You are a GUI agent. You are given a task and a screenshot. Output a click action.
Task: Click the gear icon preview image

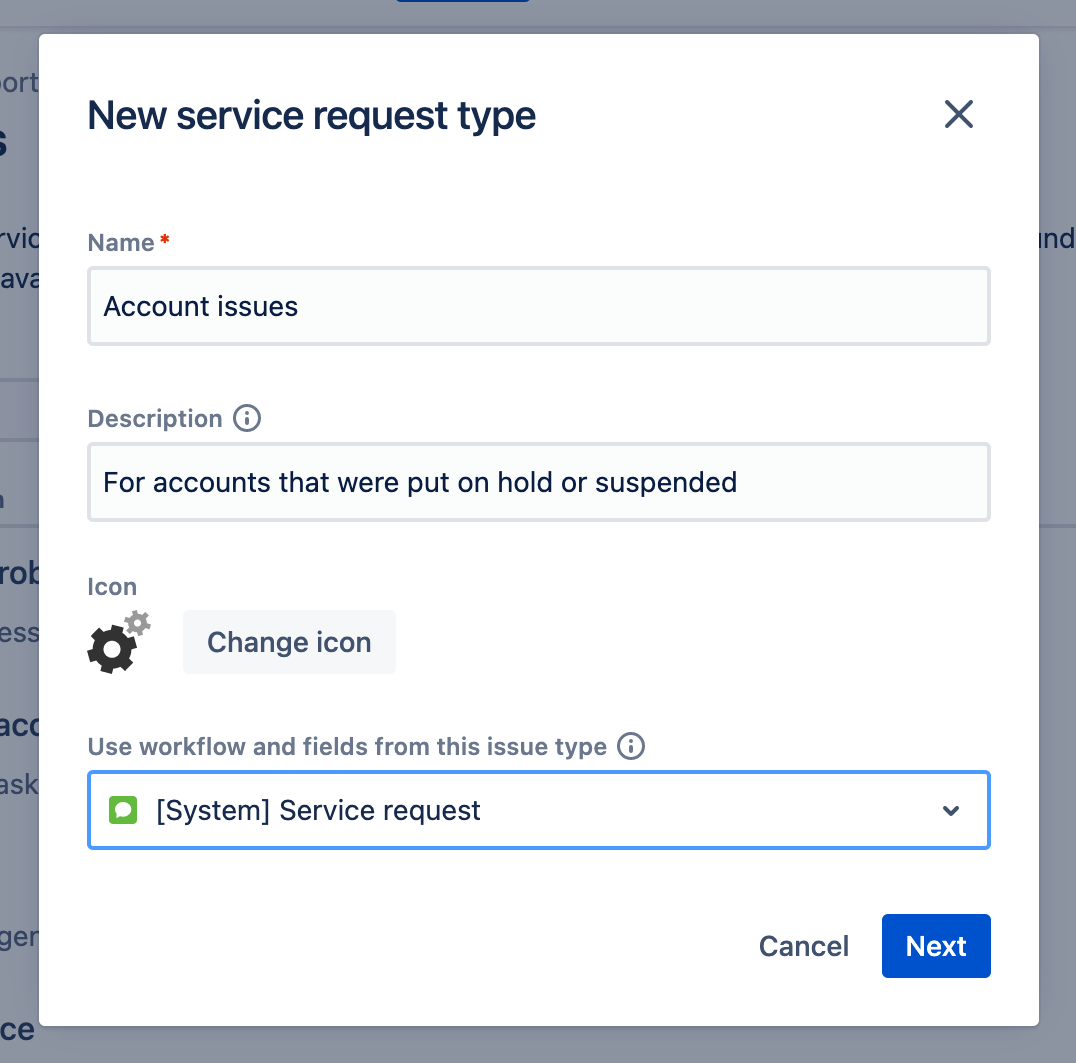click(118, 642)
